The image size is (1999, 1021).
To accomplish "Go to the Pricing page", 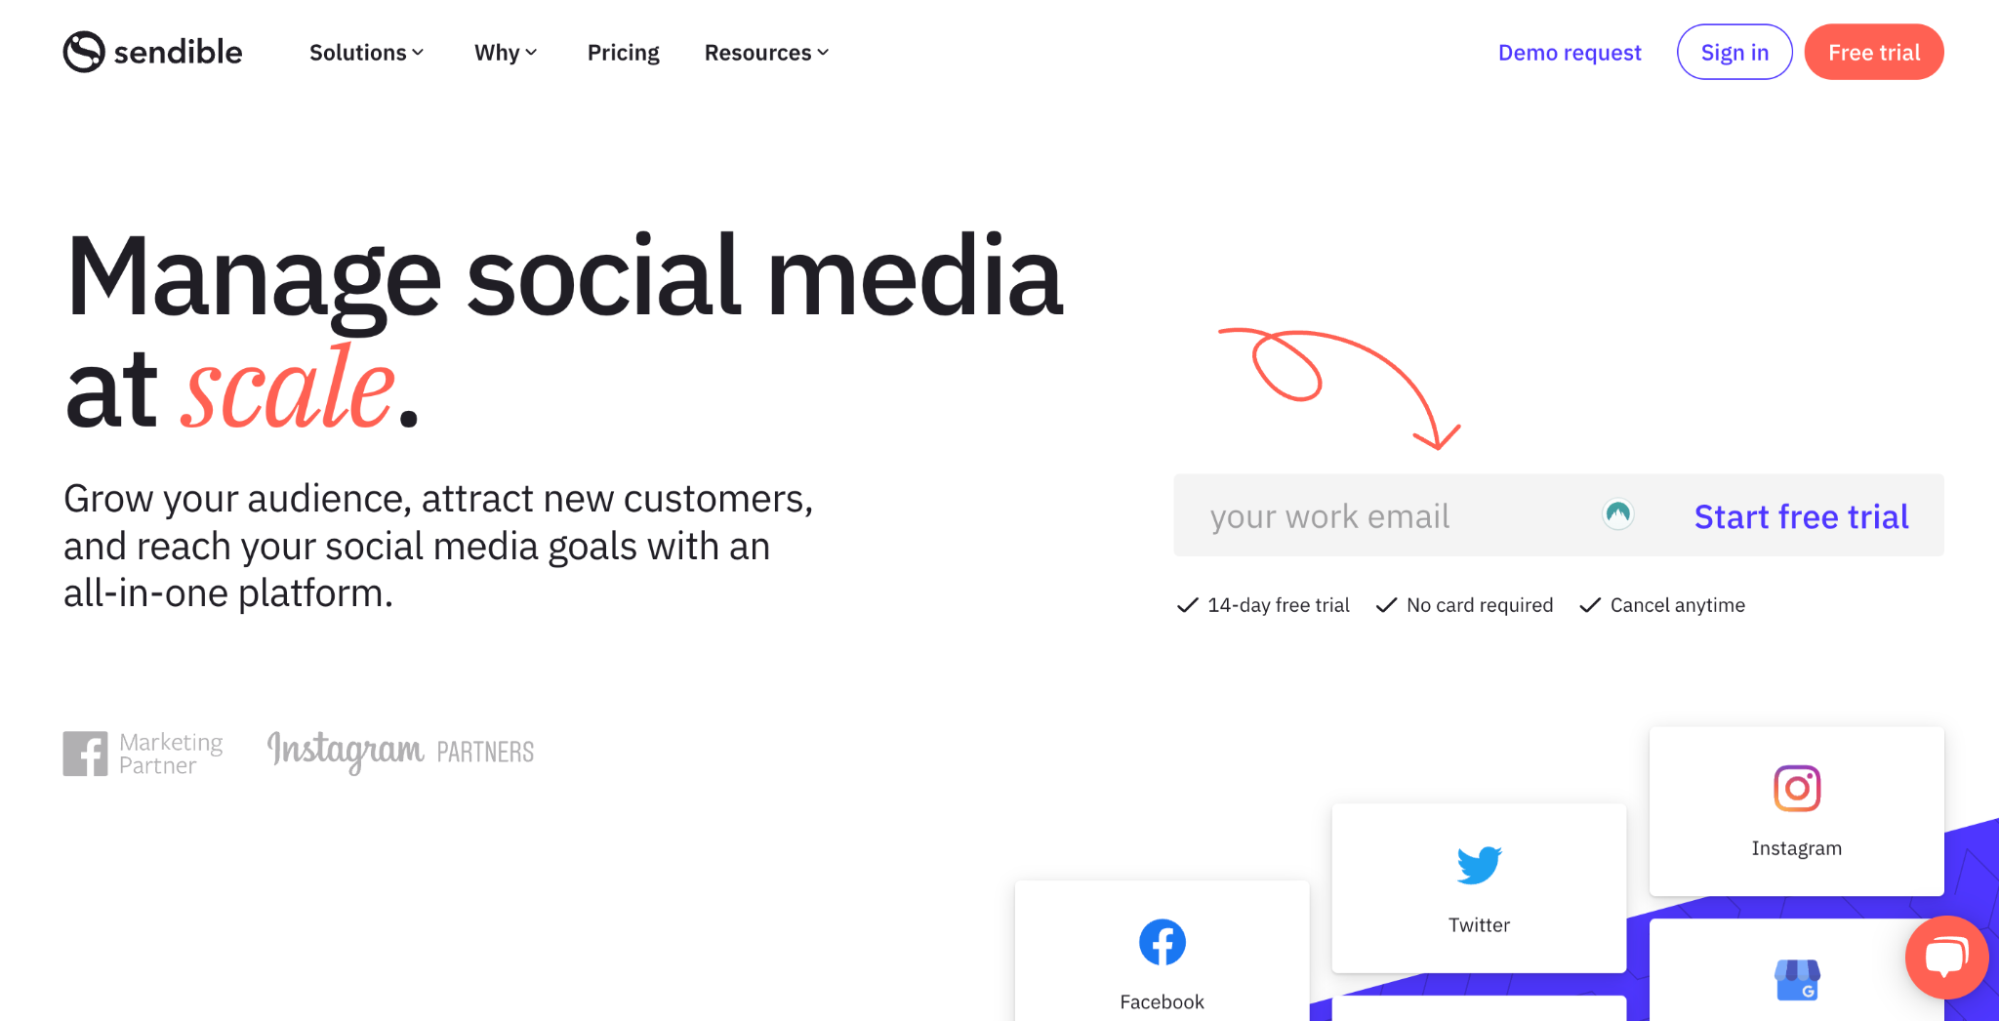I will click(623, 53).
